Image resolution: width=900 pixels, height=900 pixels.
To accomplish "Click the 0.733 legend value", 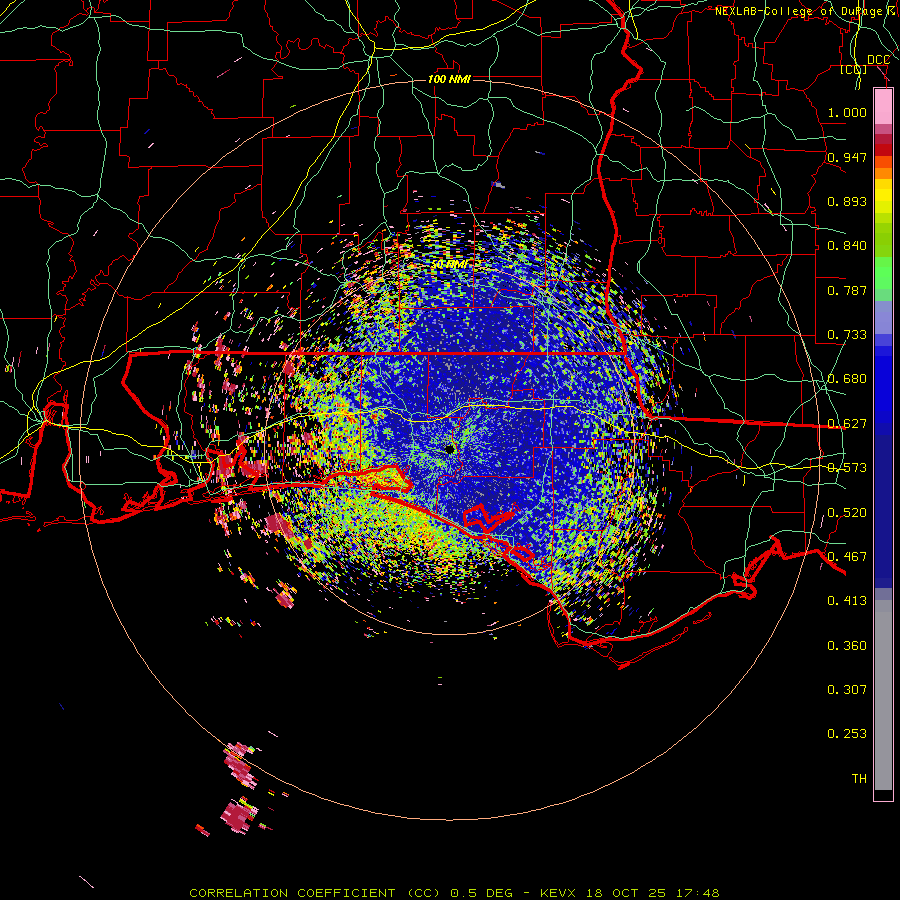I will (847, 335).
